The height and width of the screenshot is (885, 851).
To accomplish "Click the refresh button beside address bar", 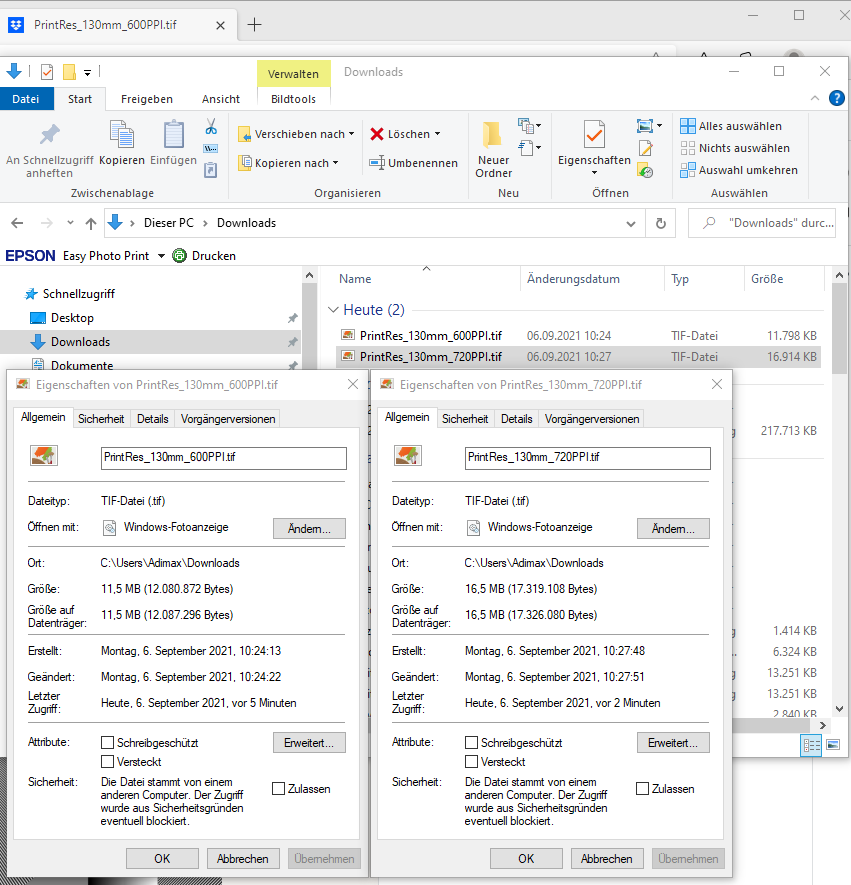I will click(660, 223).
